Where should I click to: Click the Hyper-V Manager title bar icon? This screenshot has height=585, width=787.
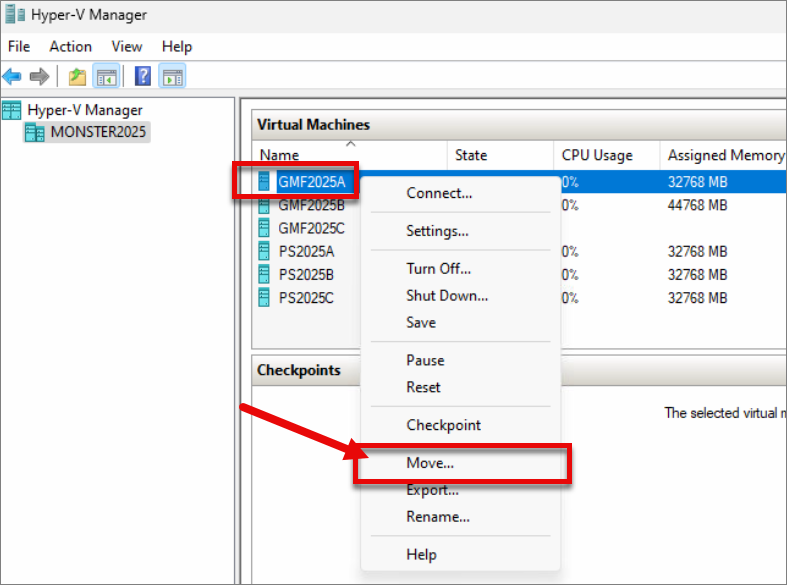pyautogui.click(x=15, y=15)
